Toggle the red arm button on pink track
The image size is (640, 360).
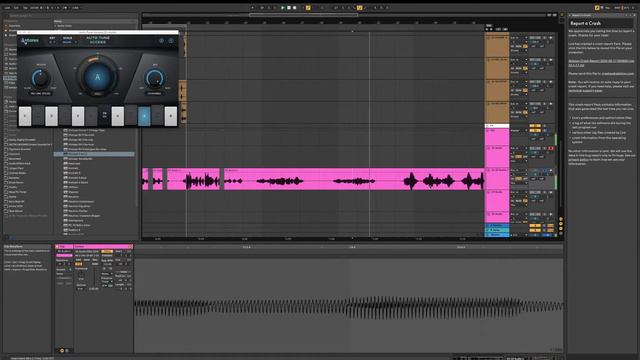tap(551, 149)
